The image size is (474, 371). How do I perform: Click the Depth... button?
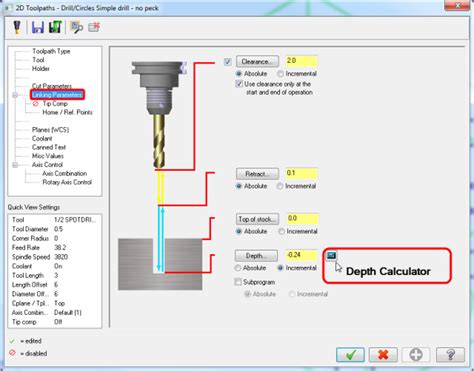coord(256,256)
